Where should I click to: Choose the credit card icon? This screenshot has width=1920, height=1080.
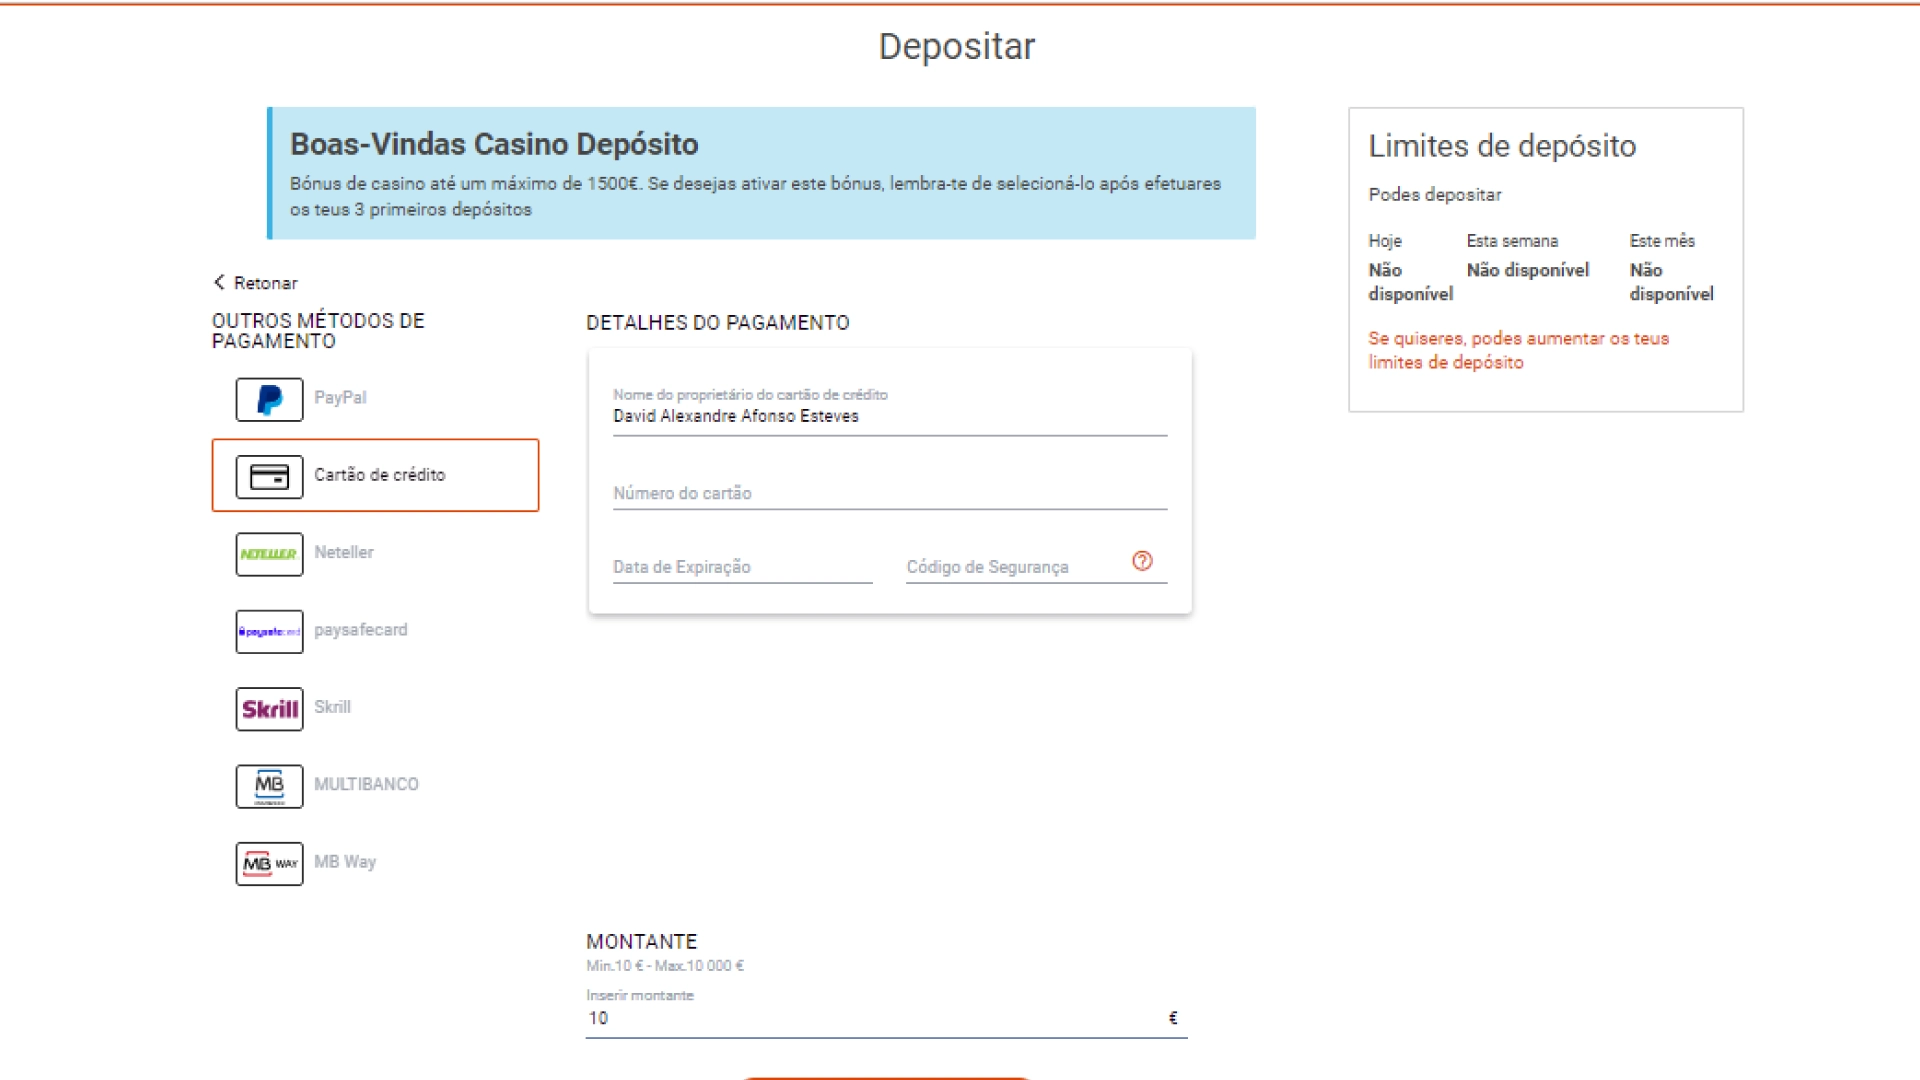269,477
